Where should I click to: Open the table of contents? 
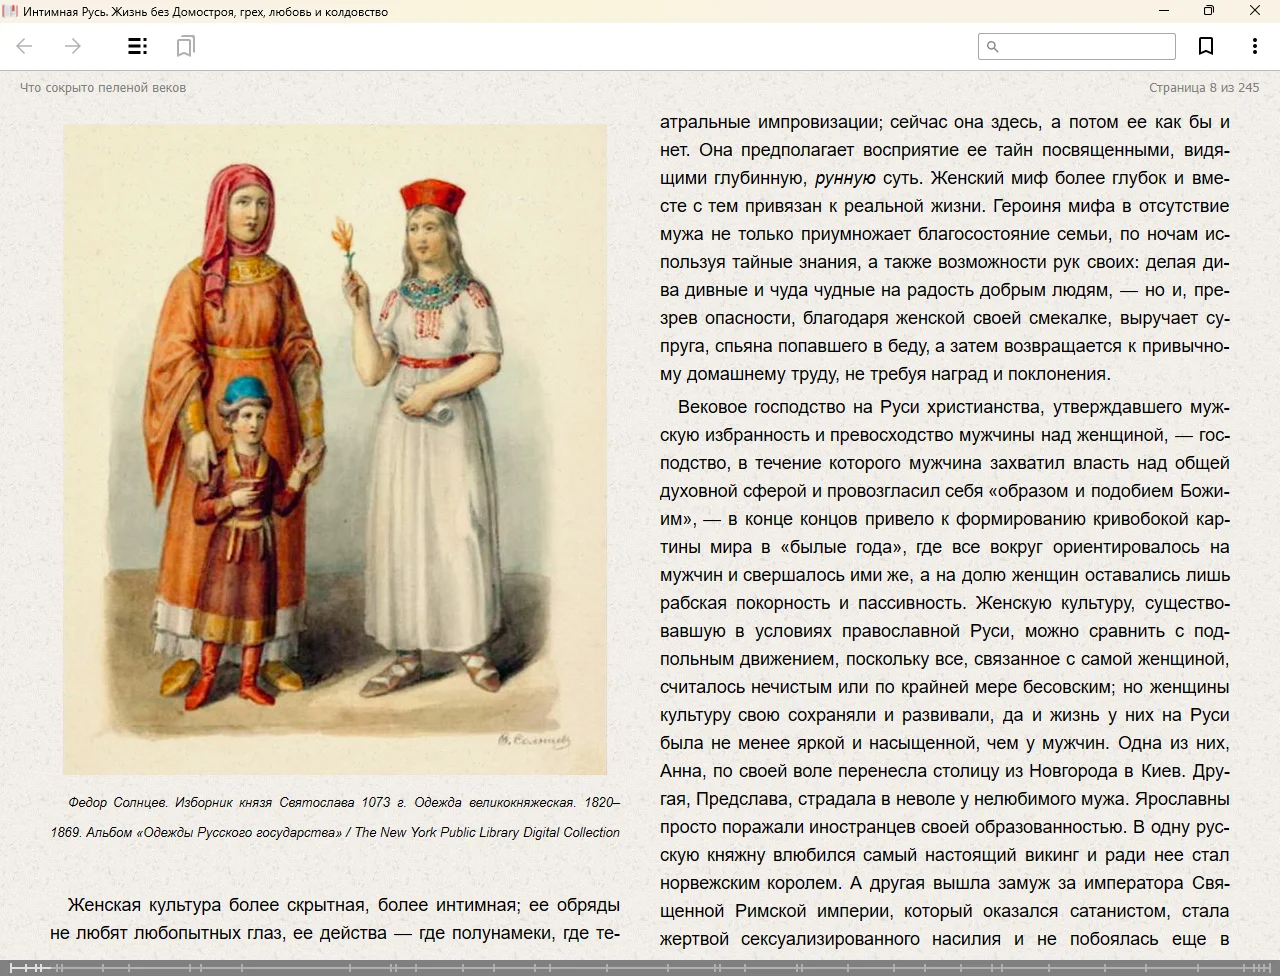138,46
